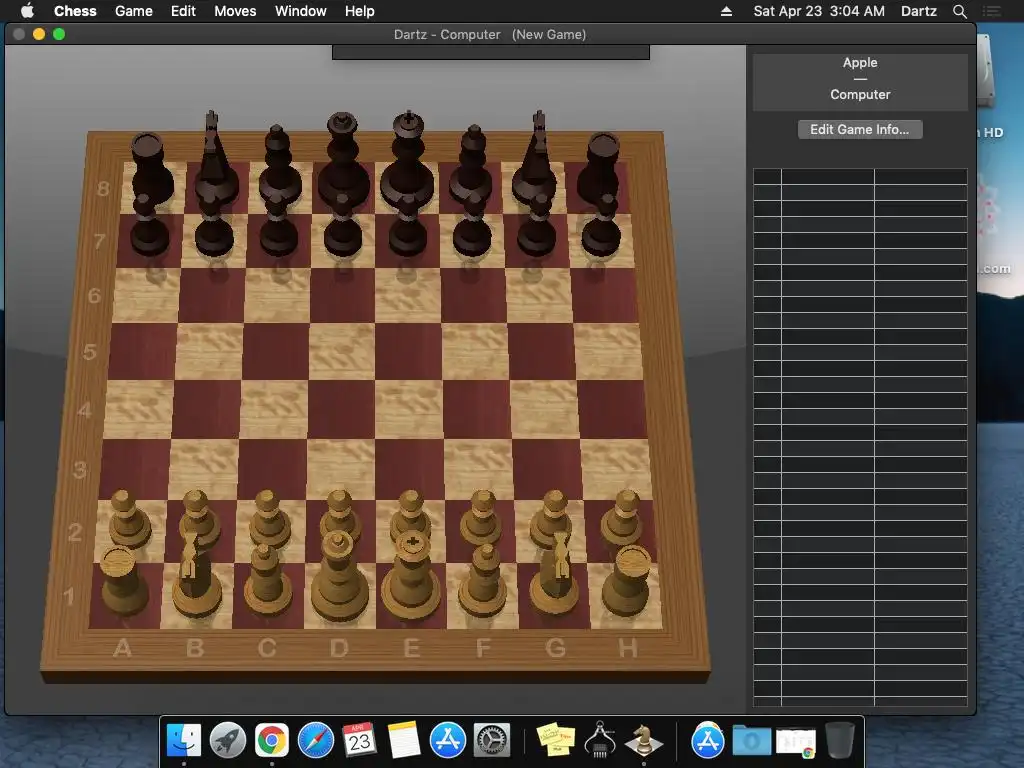This screenshot has width=1024, height=768.
Task: Click the black rook on A8
Action: (151, 166)
